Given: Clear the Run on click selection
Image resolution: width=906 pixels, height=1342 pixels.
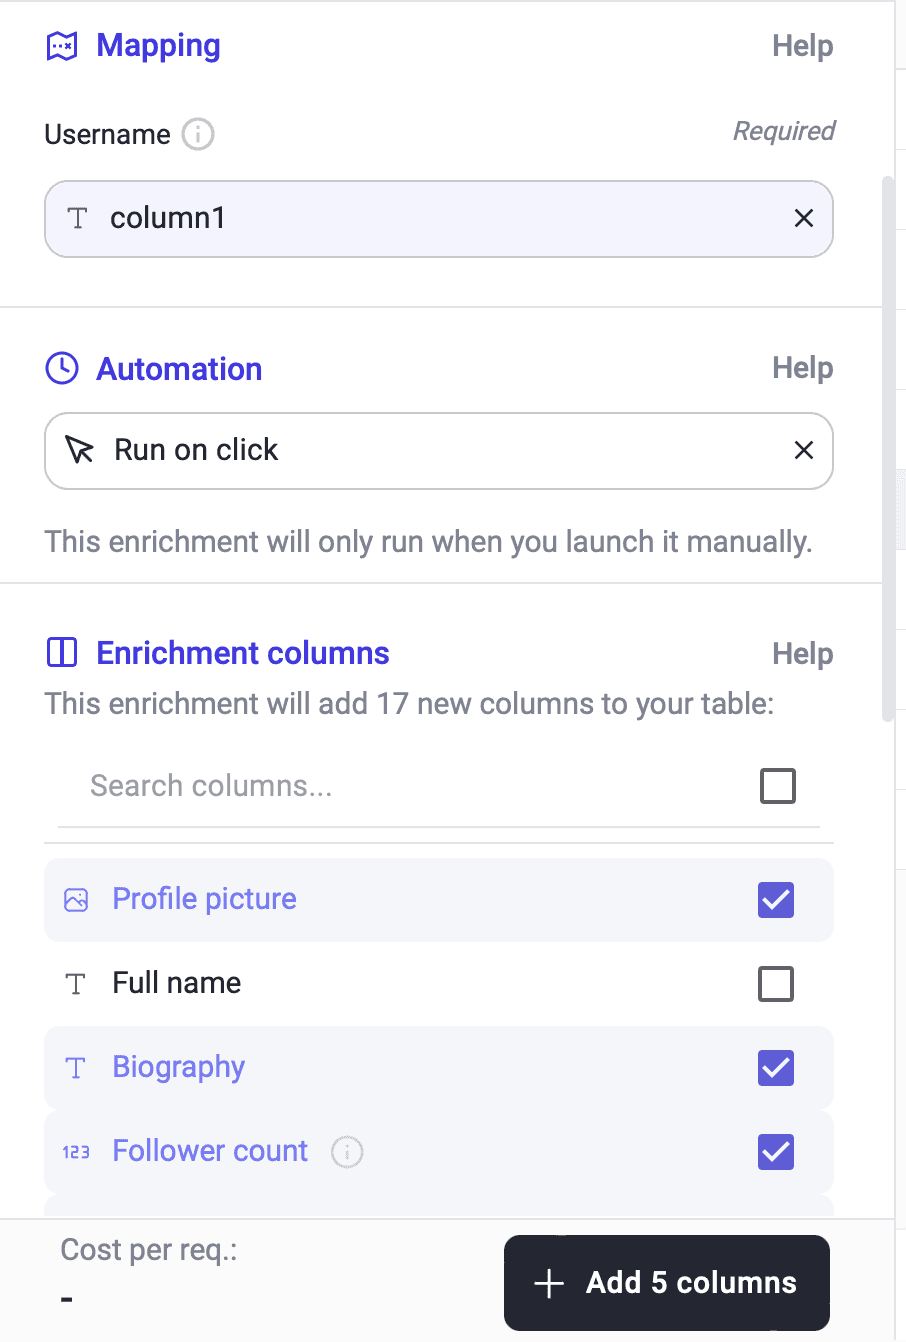Looking at the screenshot, I should (x=803, y=450).
